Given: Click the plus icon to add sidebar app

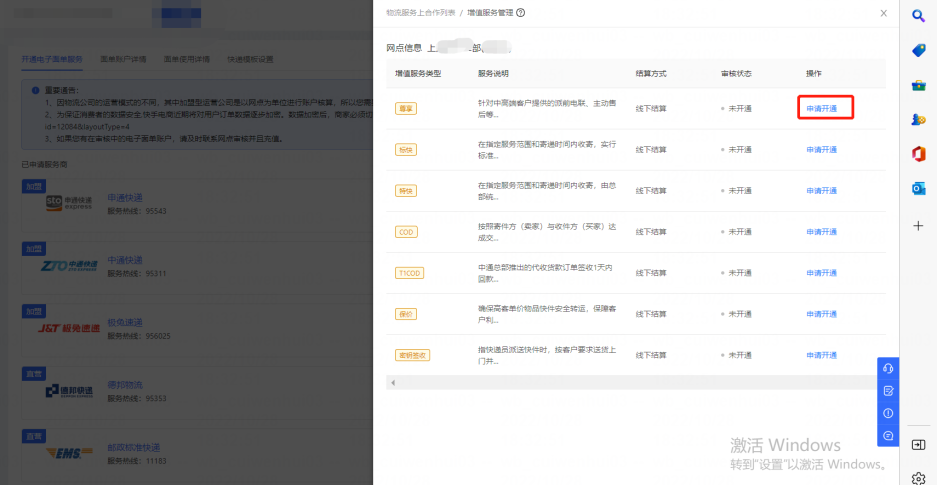Looking at the screenshot, I should (x=918, y=225).
